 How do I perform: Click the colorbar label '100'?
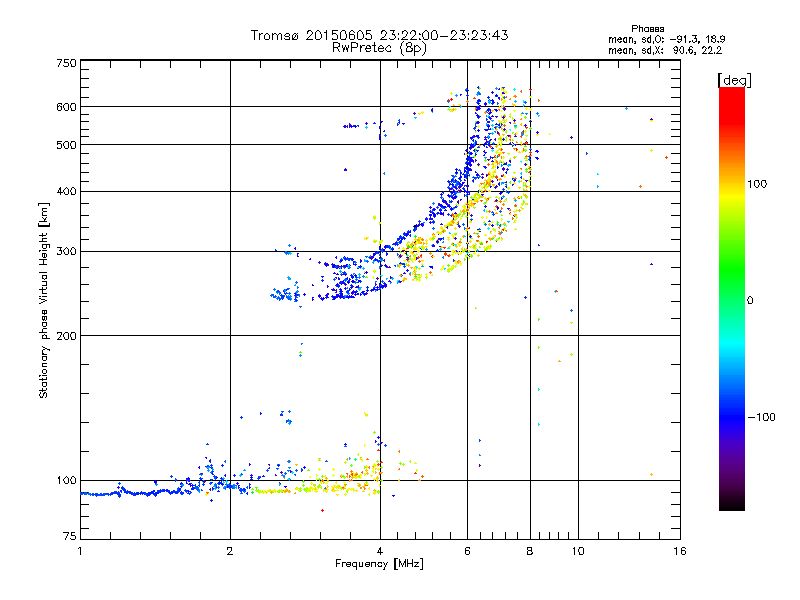click(757, 184)
